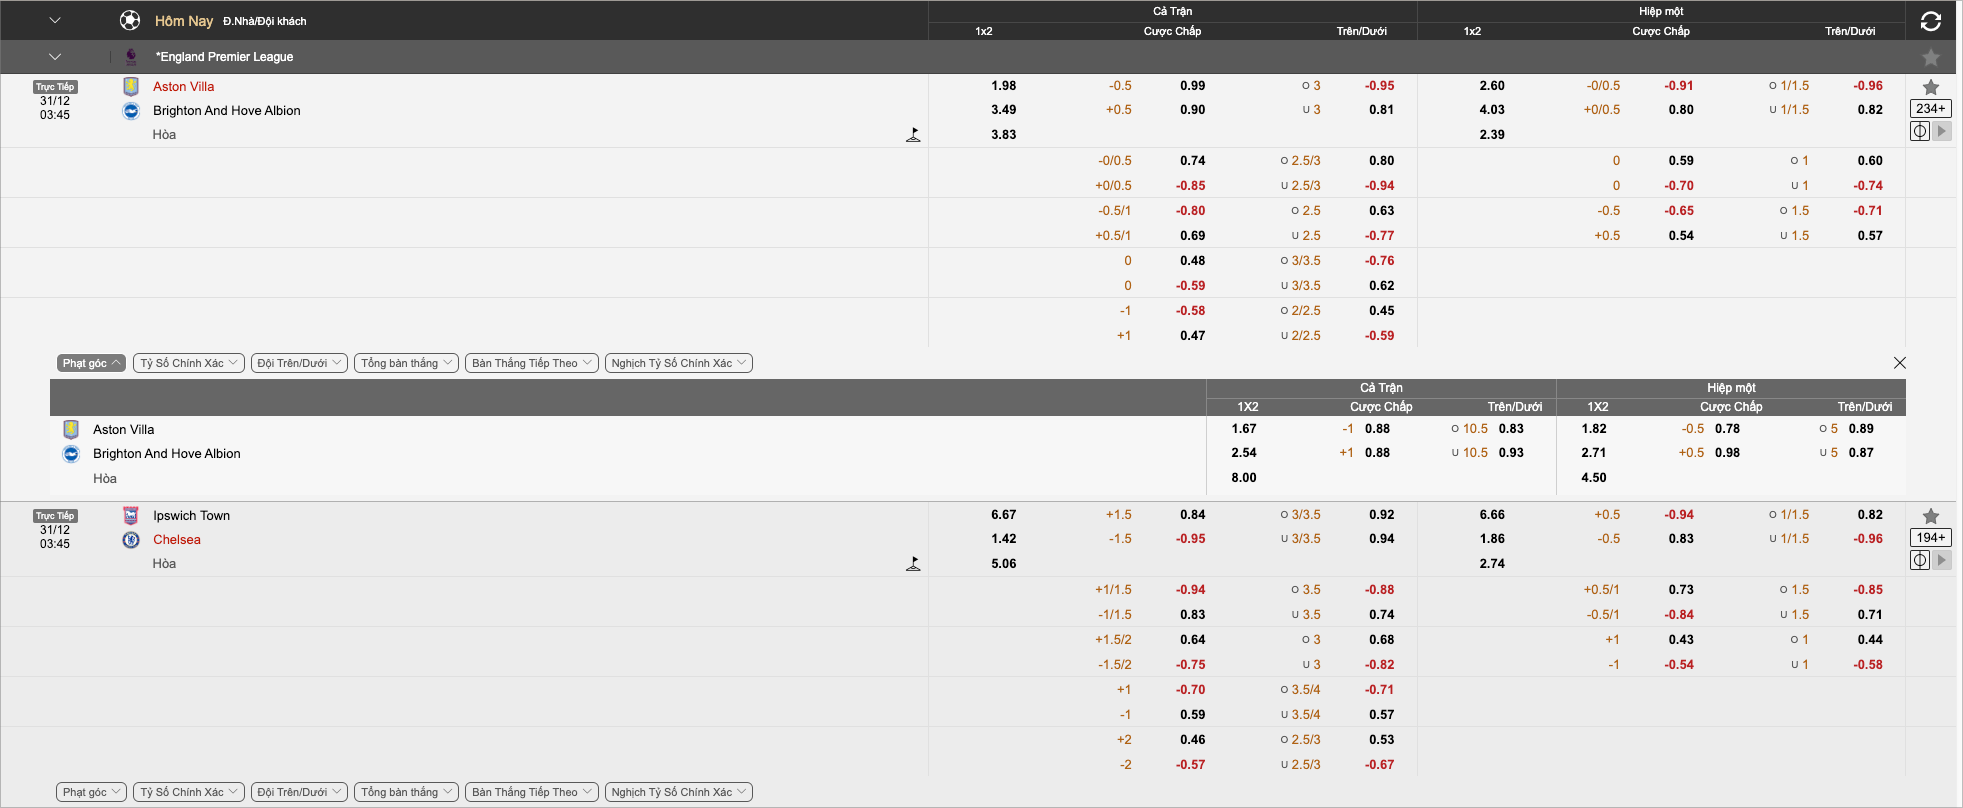Viewport: 1963px width, 808px height.
Task: Favorite the England Premier League star
Action: click(1930, 58)
